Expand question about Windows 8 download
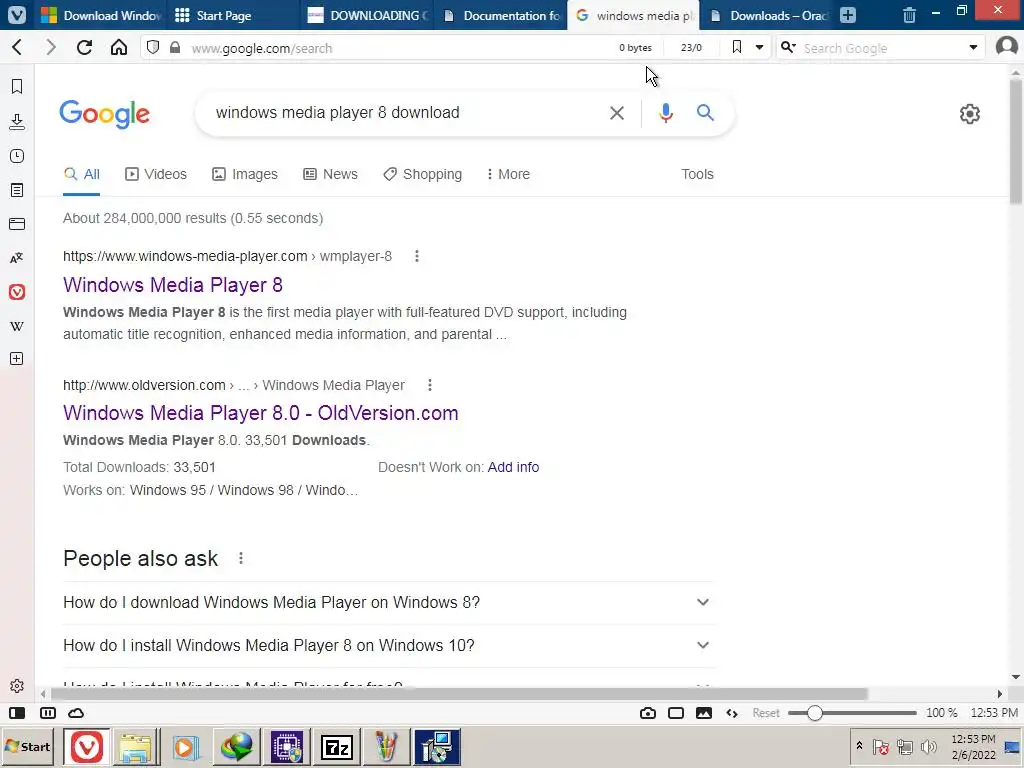Image resolution: width=1024 pixels, height=768 pixels. click(x=386, y=602)
